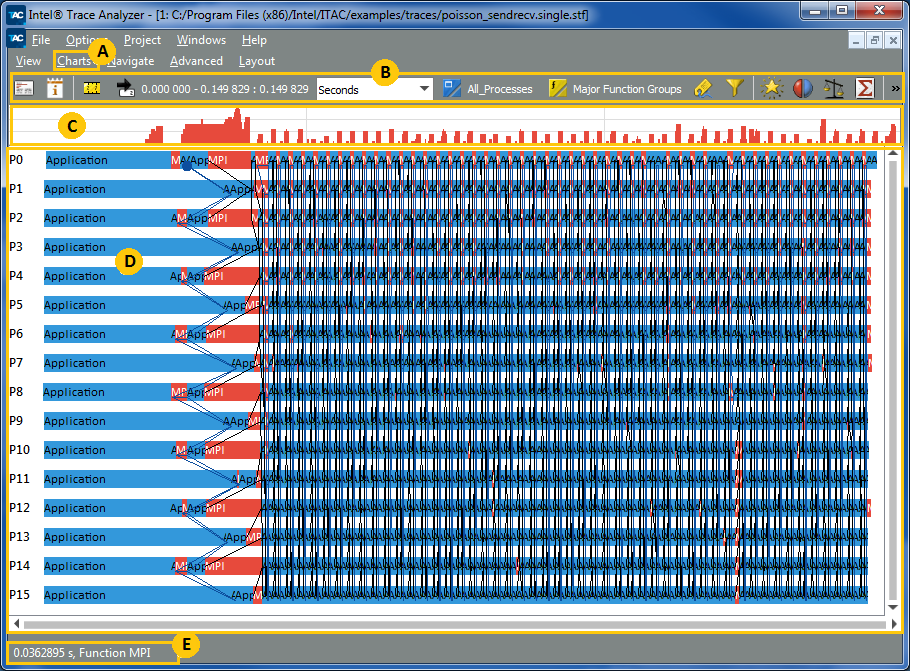Expand toolbar overflow double-arrow chevron
This screenshot has height=671, width=910.
[x=895, y=89]
